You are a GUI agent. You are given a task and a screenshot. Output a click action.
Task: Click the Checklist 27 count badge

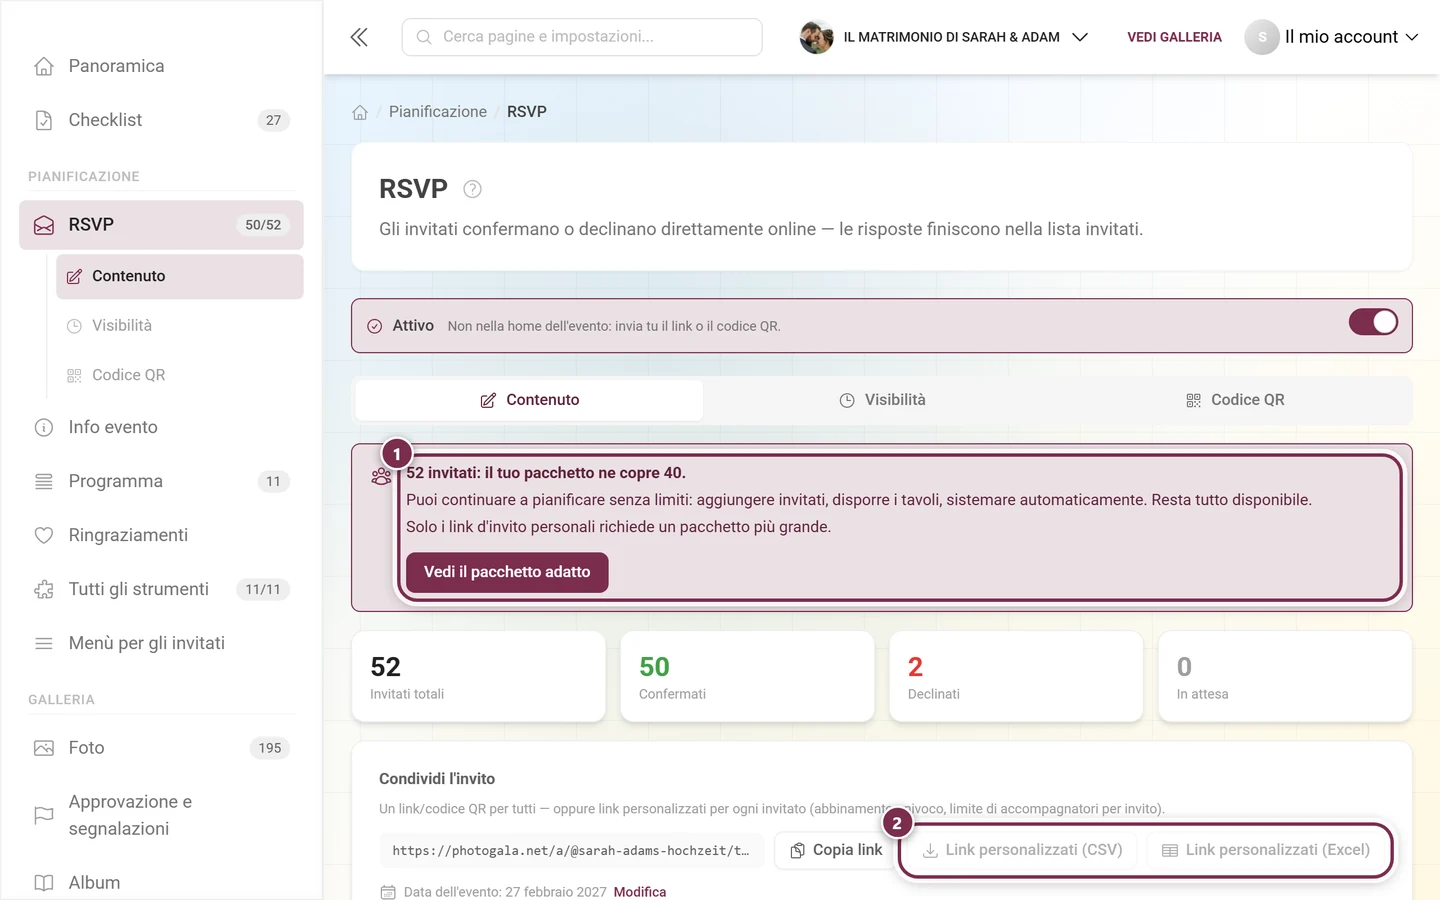[x=273, y=120]
